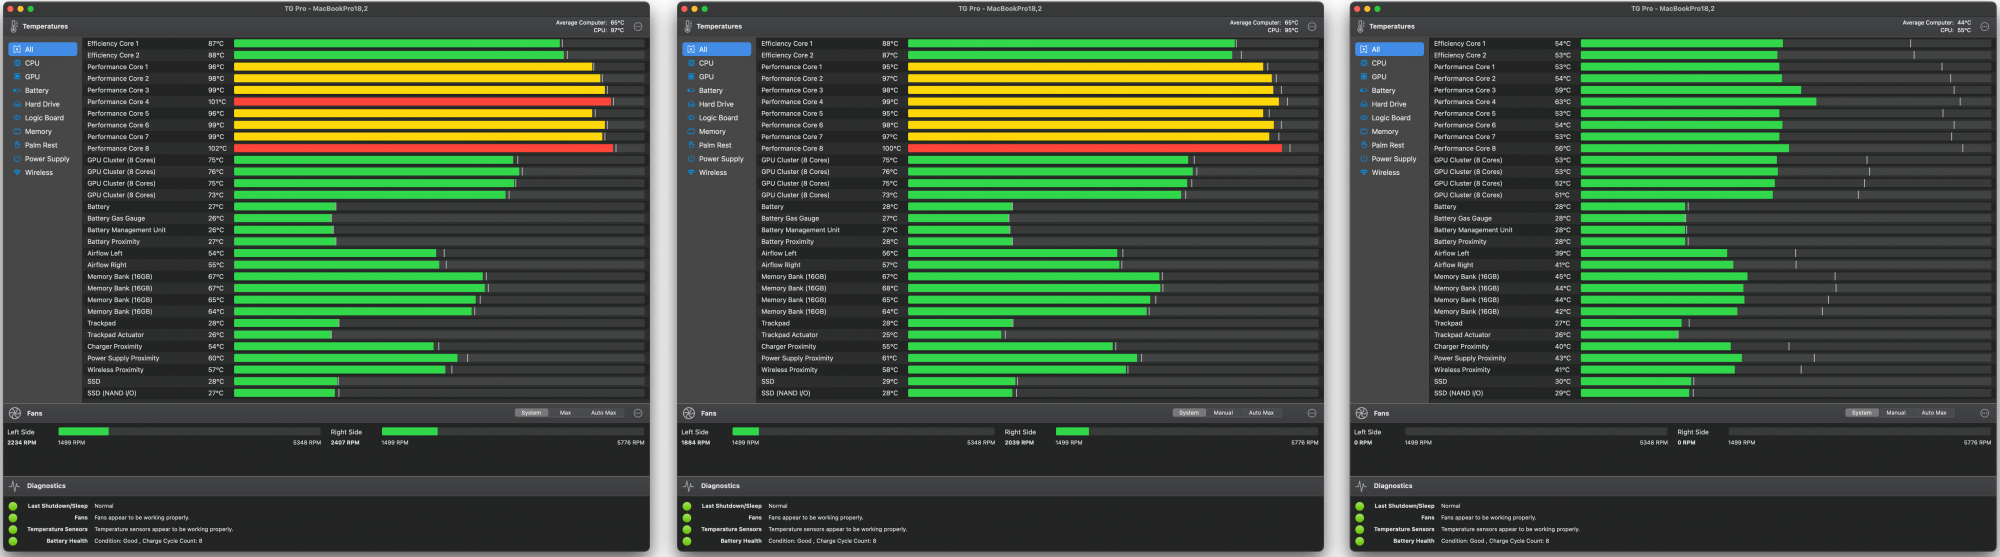Click thermometer icon in right window Temperatures header

pyautogui.click(x=1362, y=26)
